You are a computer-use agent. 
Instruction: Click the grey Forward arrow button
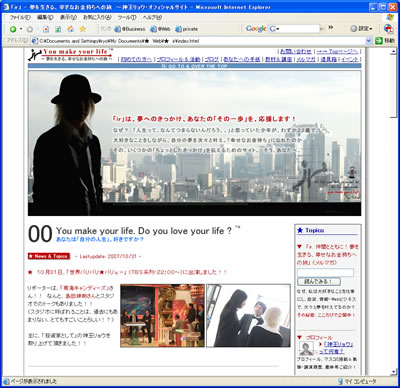[29, 29]
